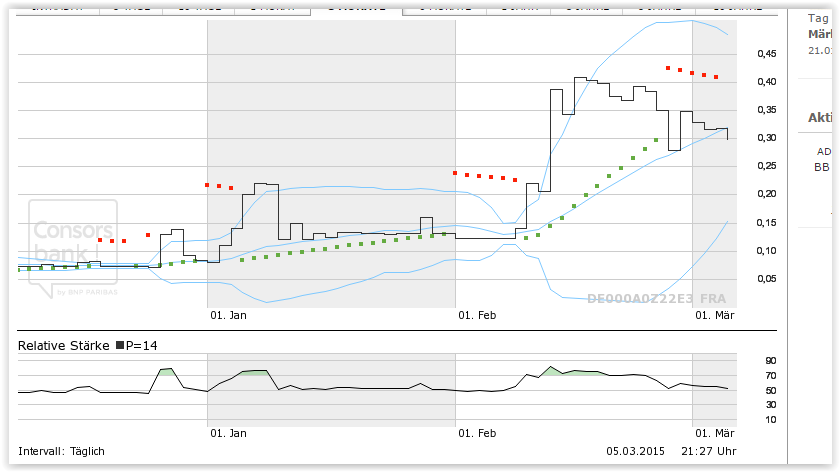The height and width of the screenshot is (472, 840).
Task: Click the 0,05 price axis label
Action: (767, 279)
